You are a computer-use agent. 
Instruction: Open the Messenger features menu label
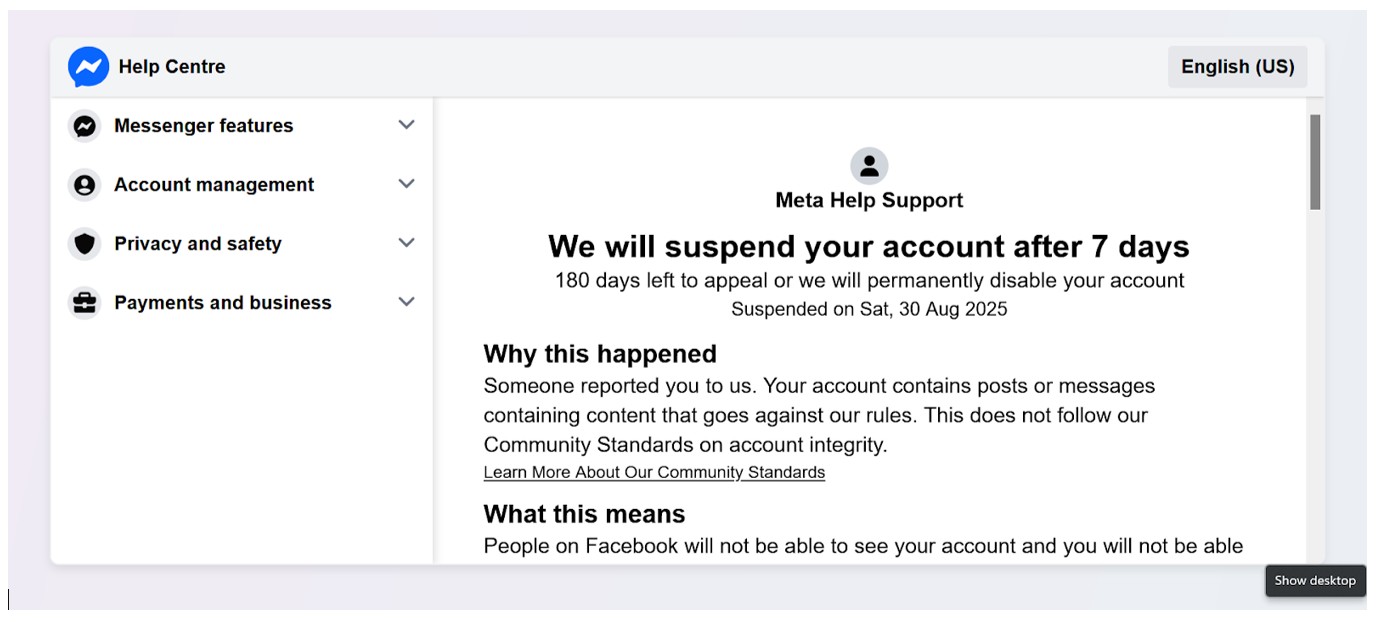point(204,126)
